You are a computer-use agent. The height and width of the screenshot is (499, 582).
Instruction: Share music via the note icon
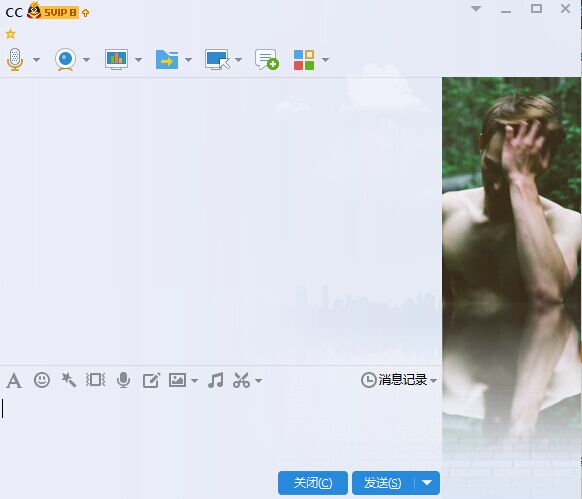point(216,380)
